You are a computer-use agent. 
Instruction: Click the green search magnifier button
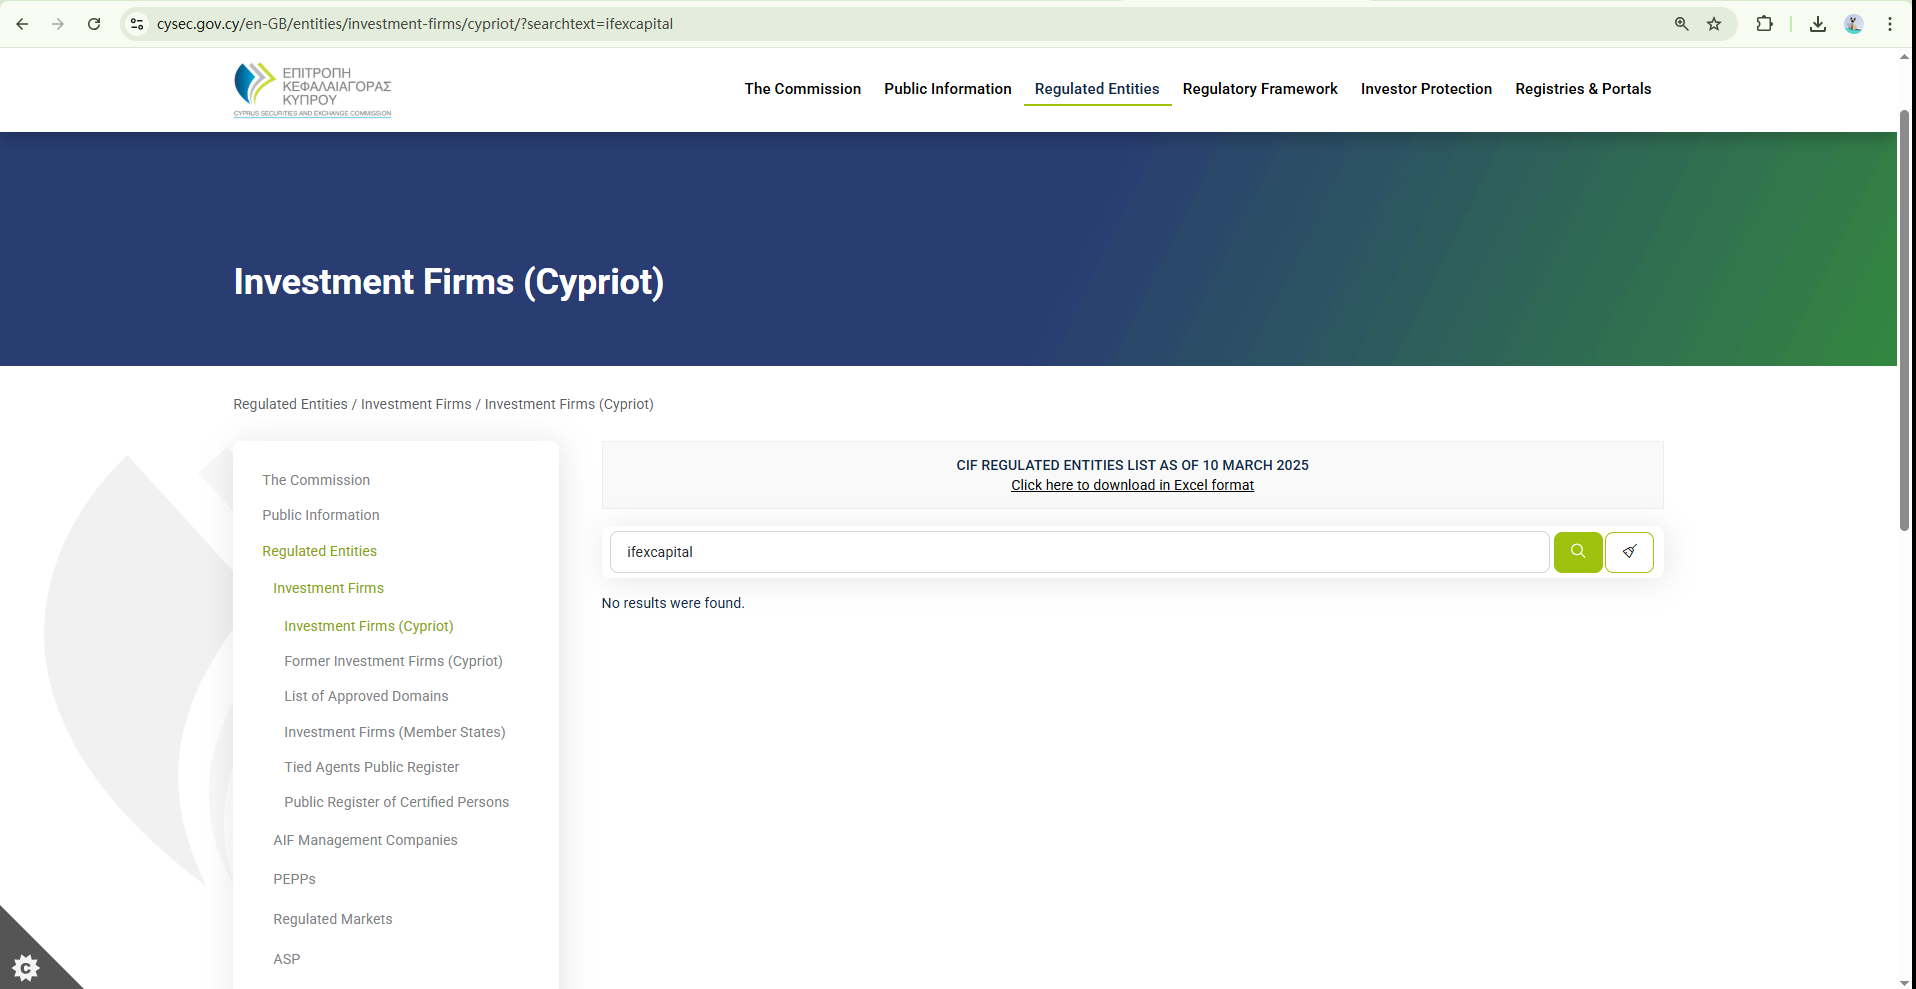[1577, 552]
